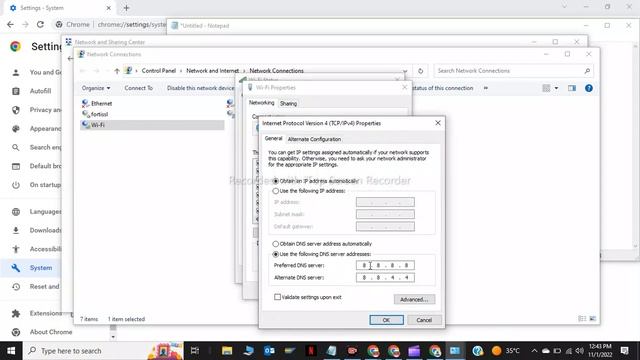Close the Settings - System tab
The height and width of the screenshot is (360, 640).
(109, 8)
